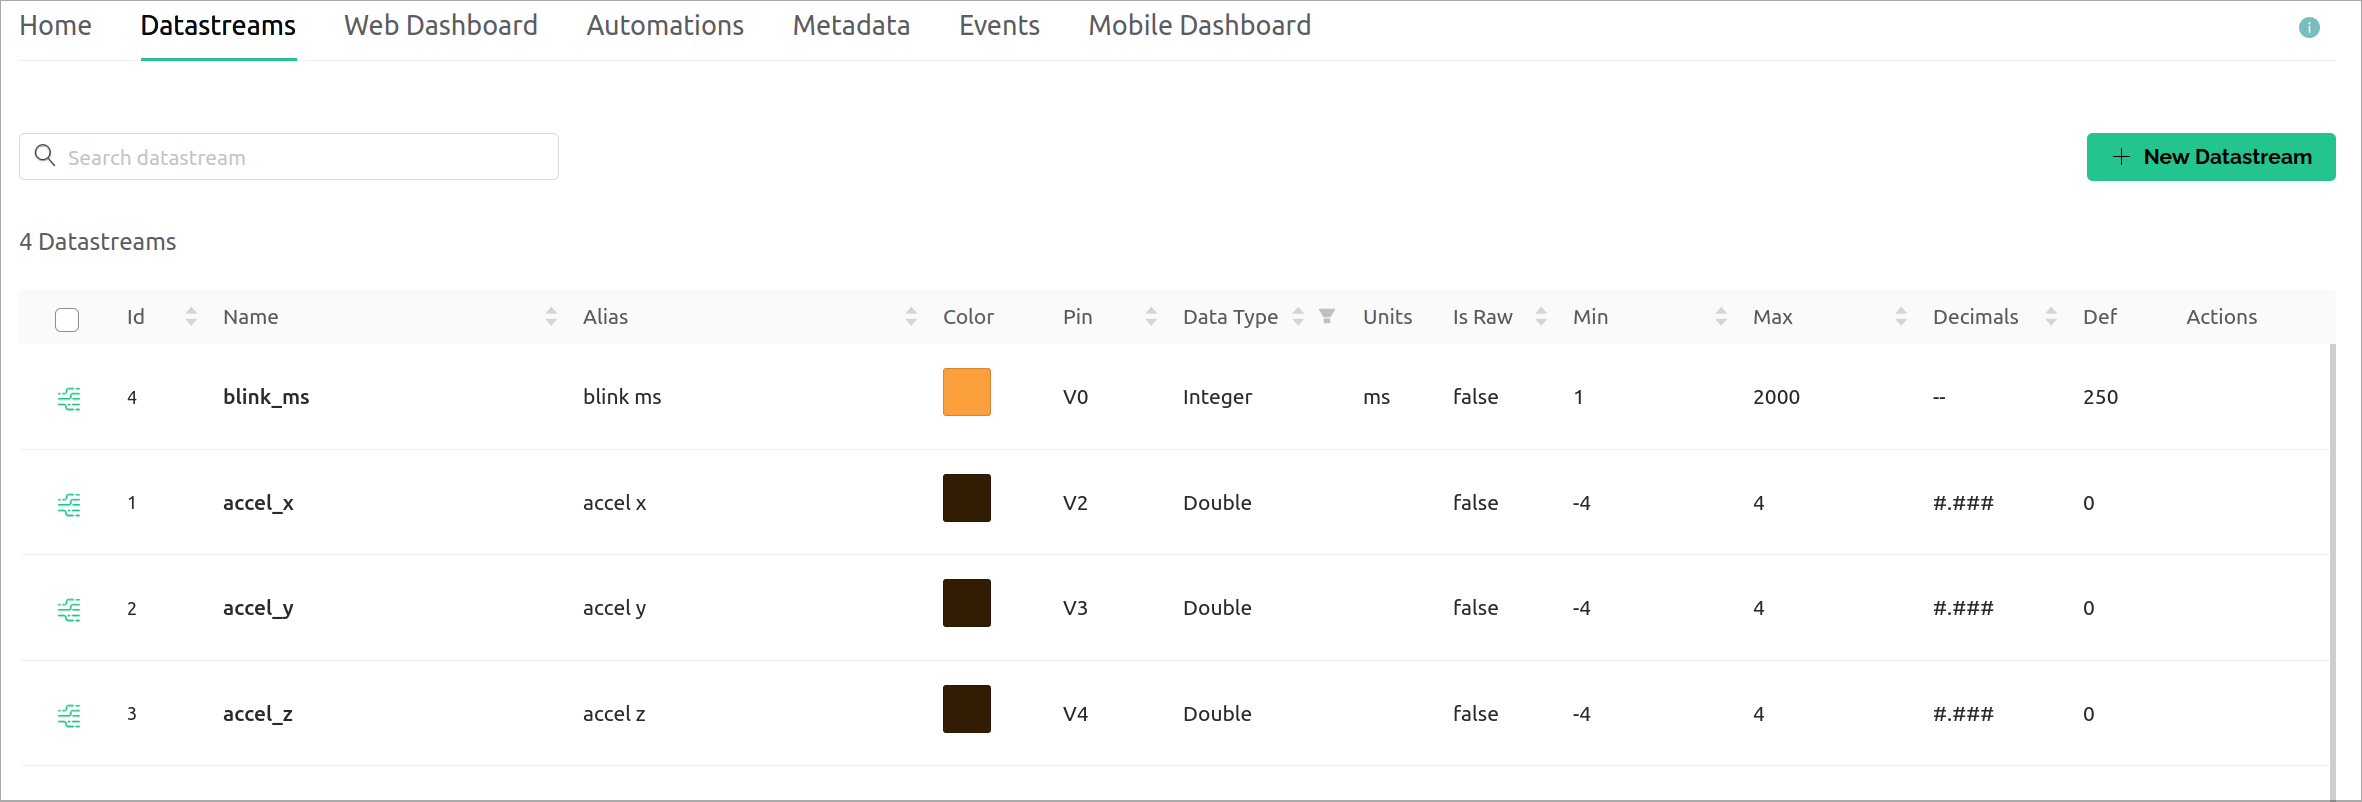Open the Automations tab
2362x802 pixels.
click(665, 26)
